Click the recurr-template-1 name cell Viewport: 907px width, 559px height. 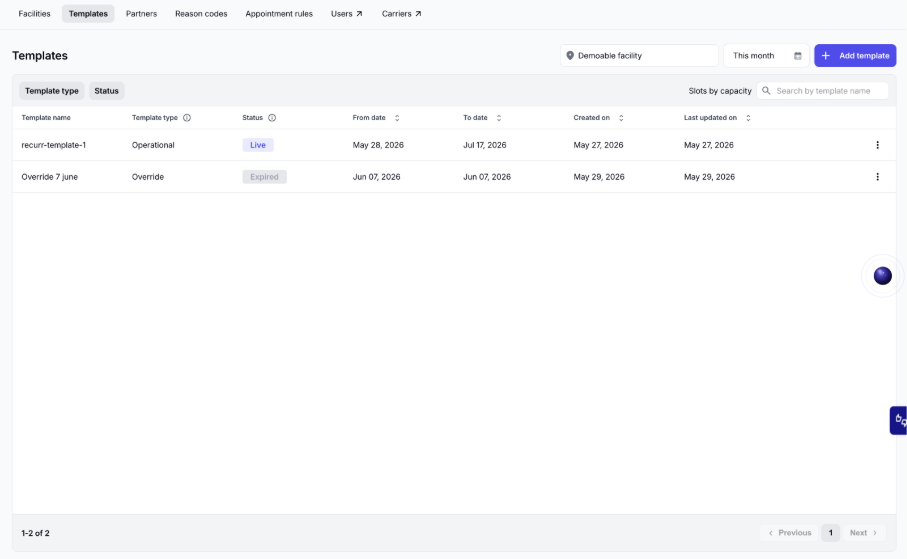tap(53, 145)
